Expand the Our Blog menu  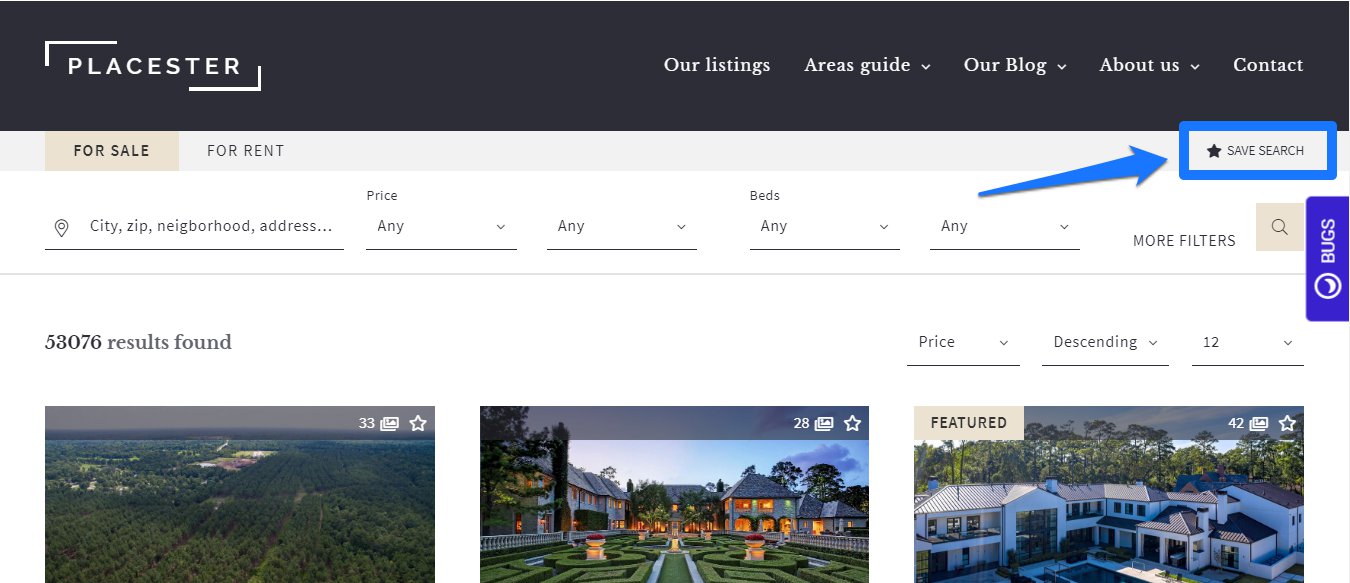point(1015,65)
